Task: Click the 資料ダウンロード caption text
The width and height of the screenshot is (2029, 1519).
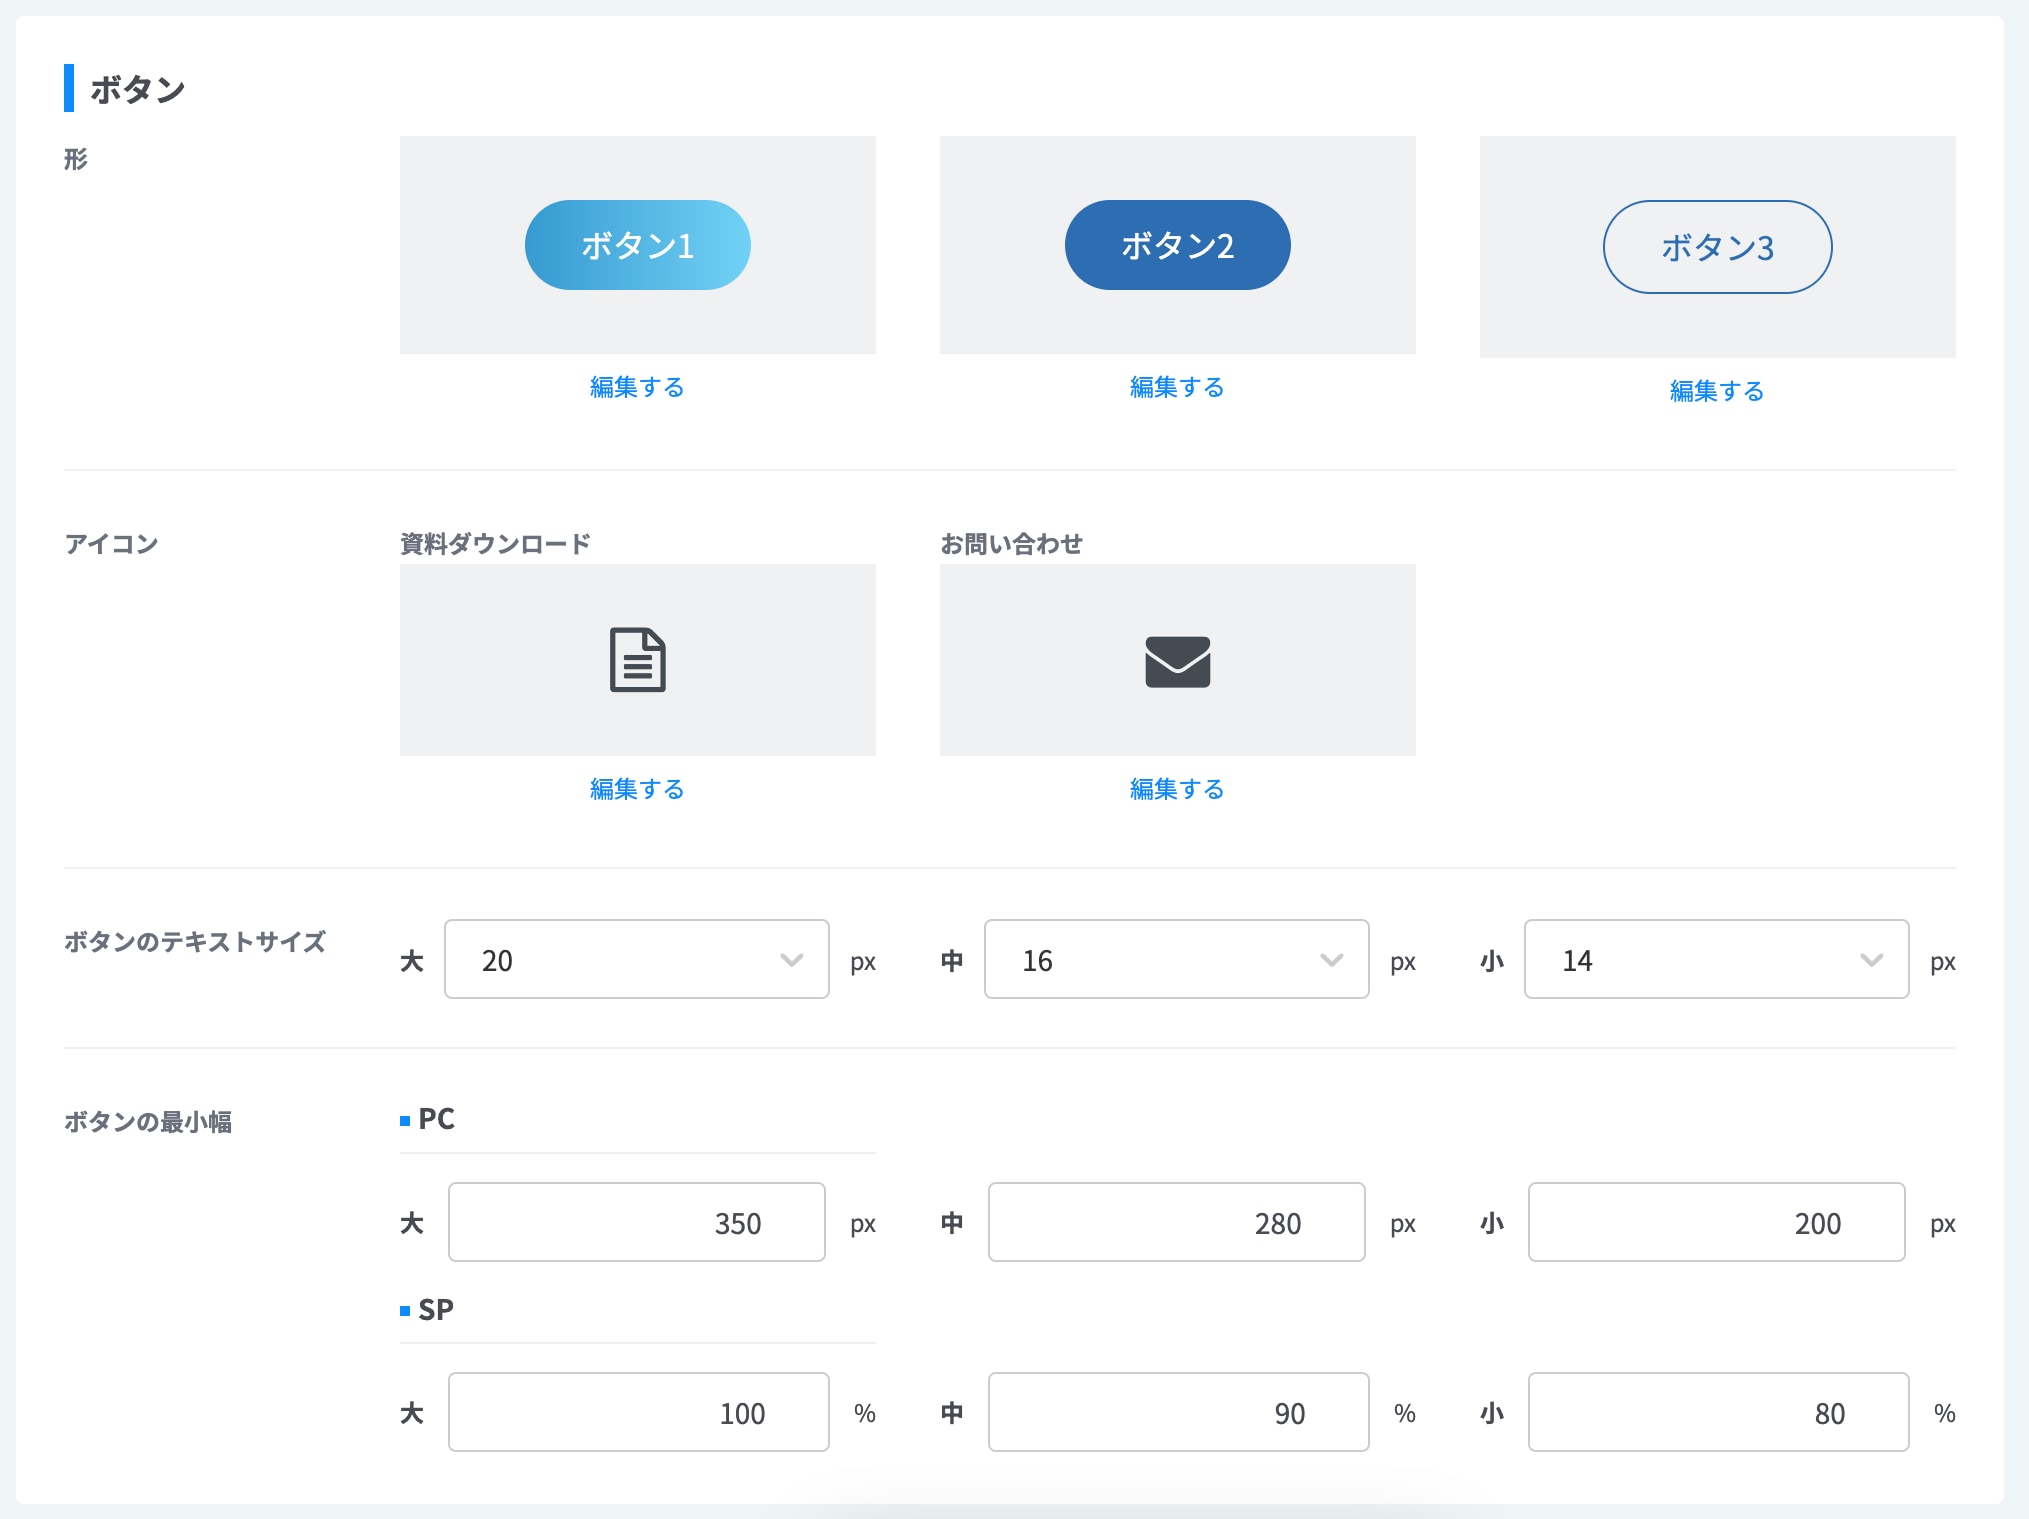Action: (x=495, y=544)
